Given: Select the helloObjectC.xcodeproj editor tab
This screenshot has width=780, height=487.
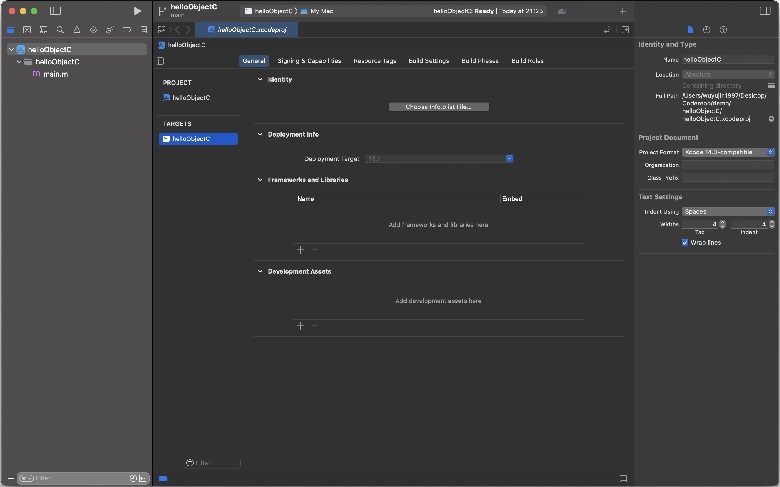Looking at the screenshot, I should pos(247,30).
